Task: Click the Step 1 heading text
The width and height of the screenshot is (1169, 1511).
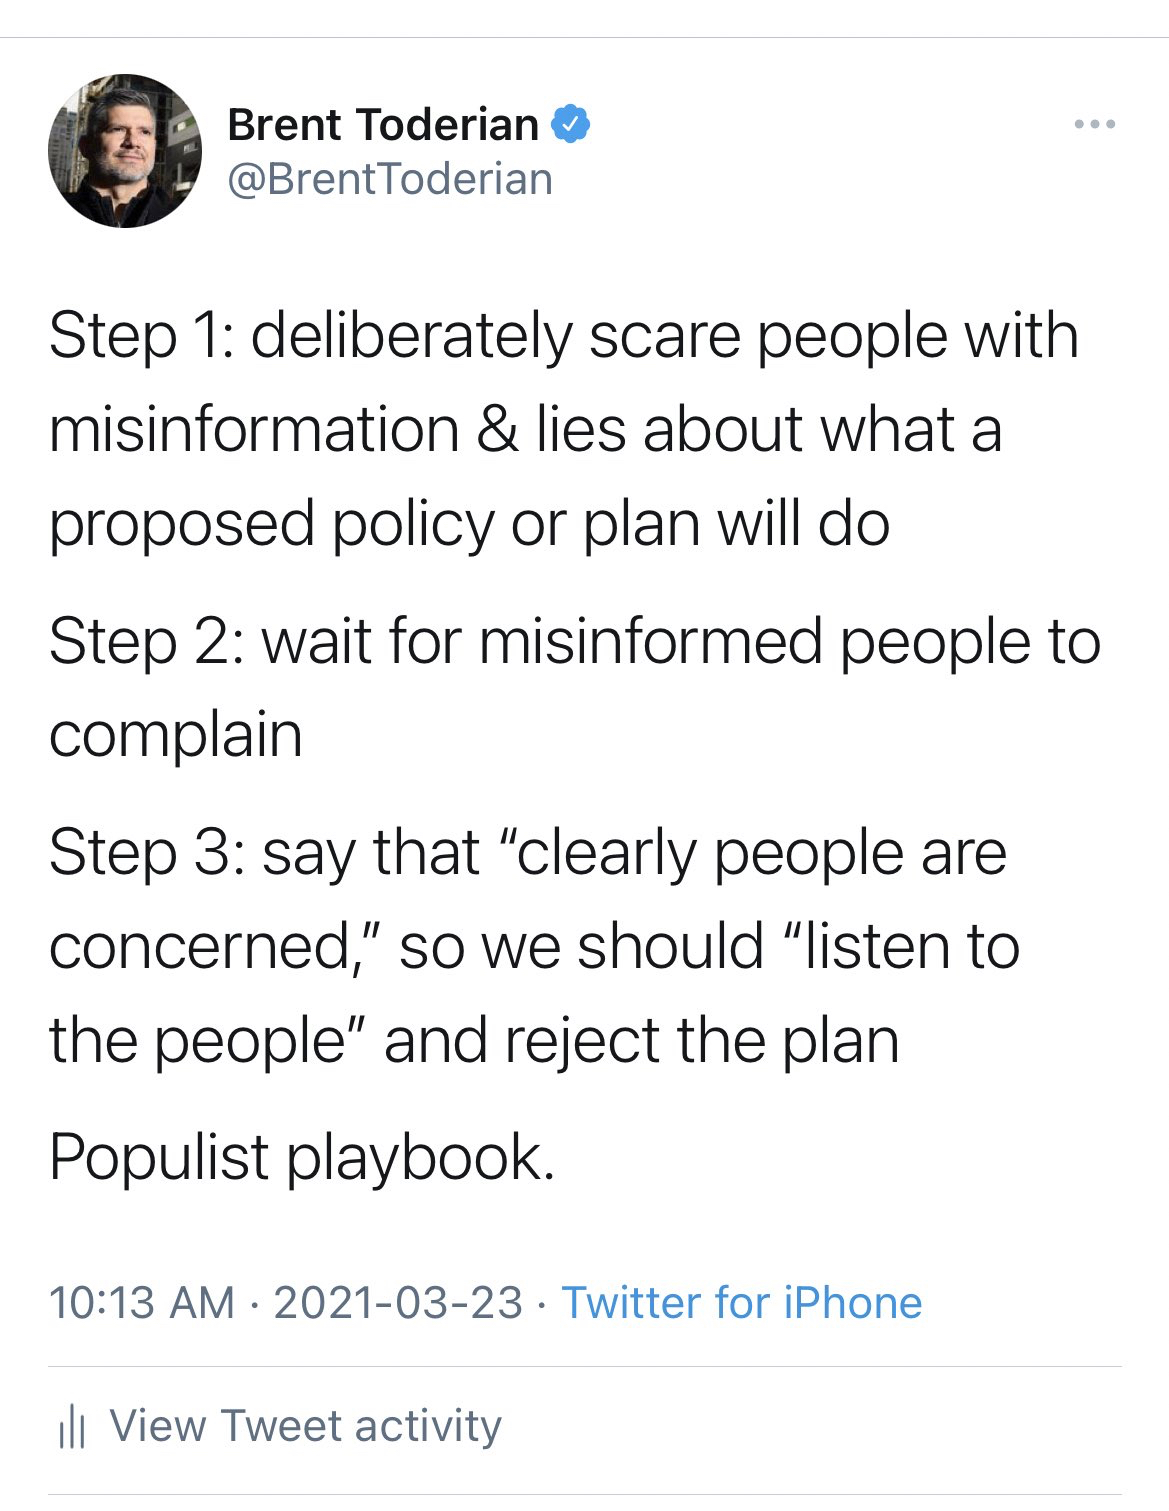Action: (140, 335)
